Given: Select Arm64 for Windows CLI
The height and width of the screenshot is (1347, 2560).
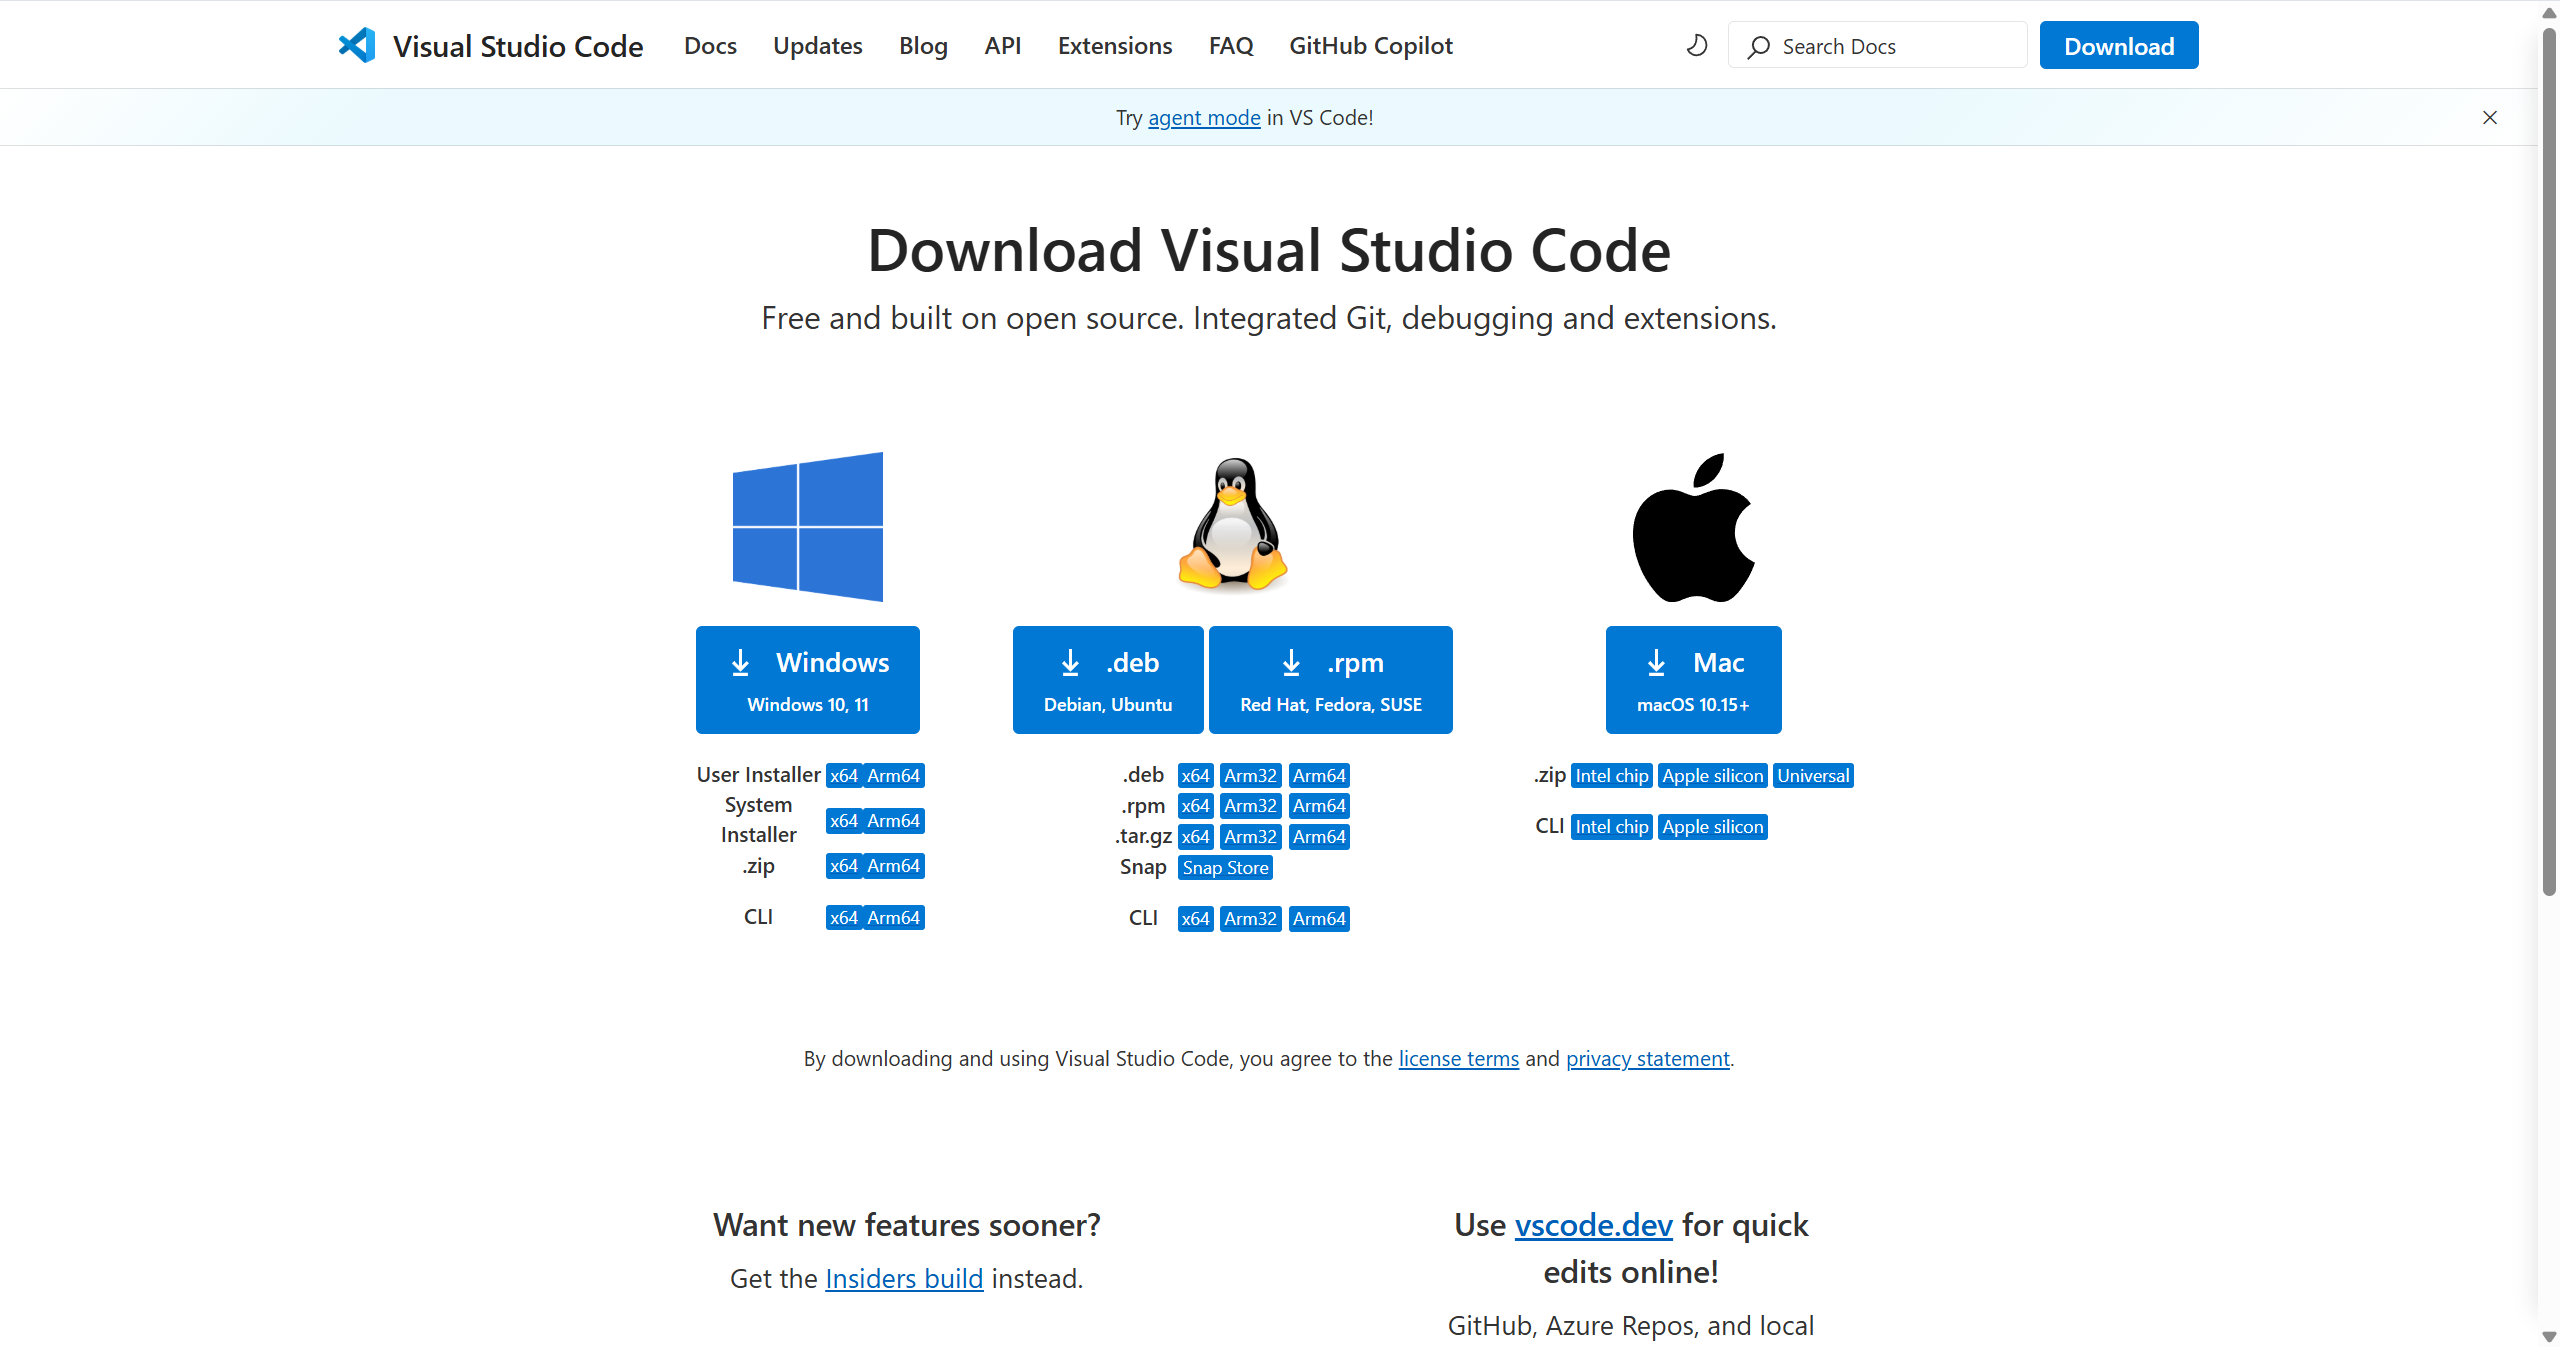Looking at the screenshot, I should (894, 918).
